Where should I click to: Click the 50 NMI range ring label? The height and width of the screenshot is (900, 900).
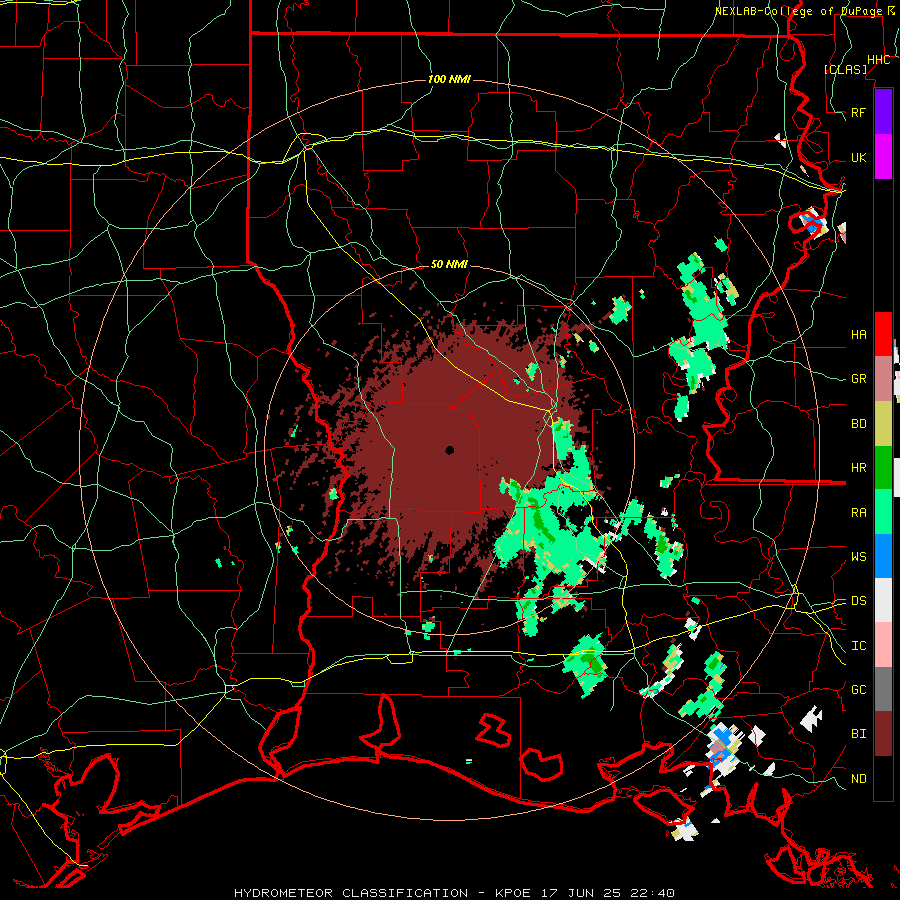449,264
